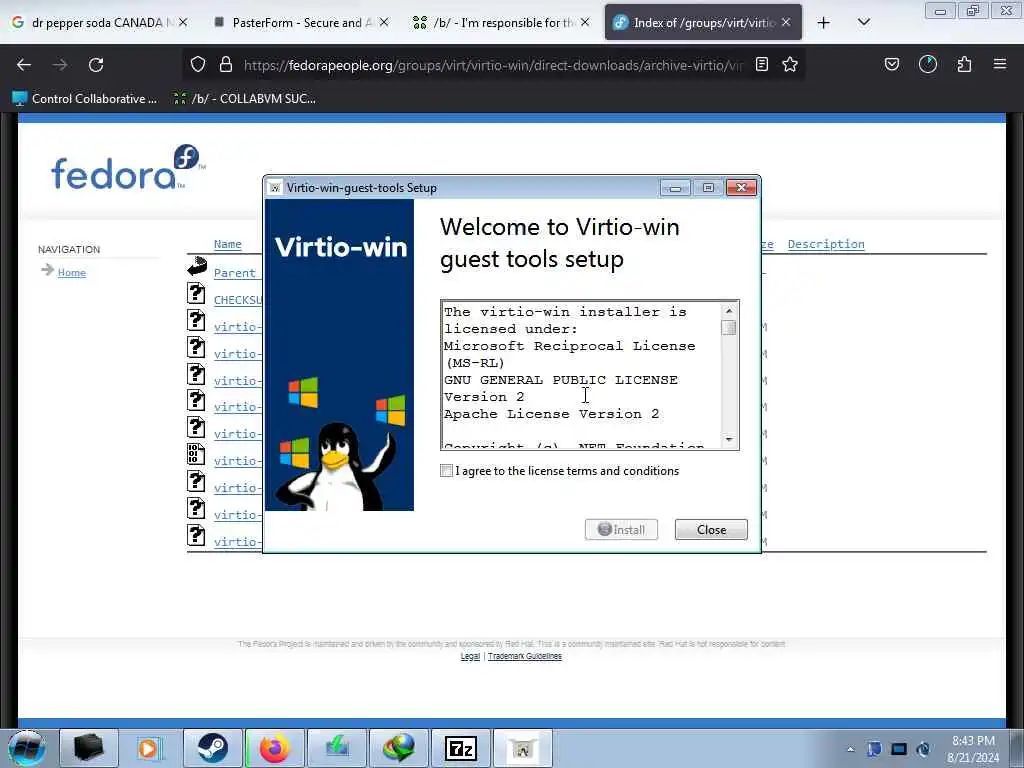Open the Windows Start menu

[27, 748]
